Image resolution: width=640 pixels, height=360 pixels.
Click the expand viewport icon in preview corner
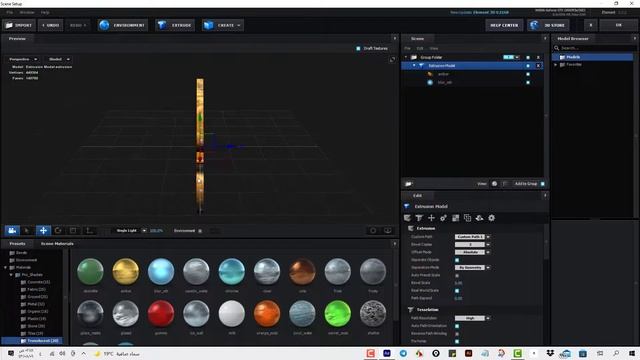pos(392,60)
